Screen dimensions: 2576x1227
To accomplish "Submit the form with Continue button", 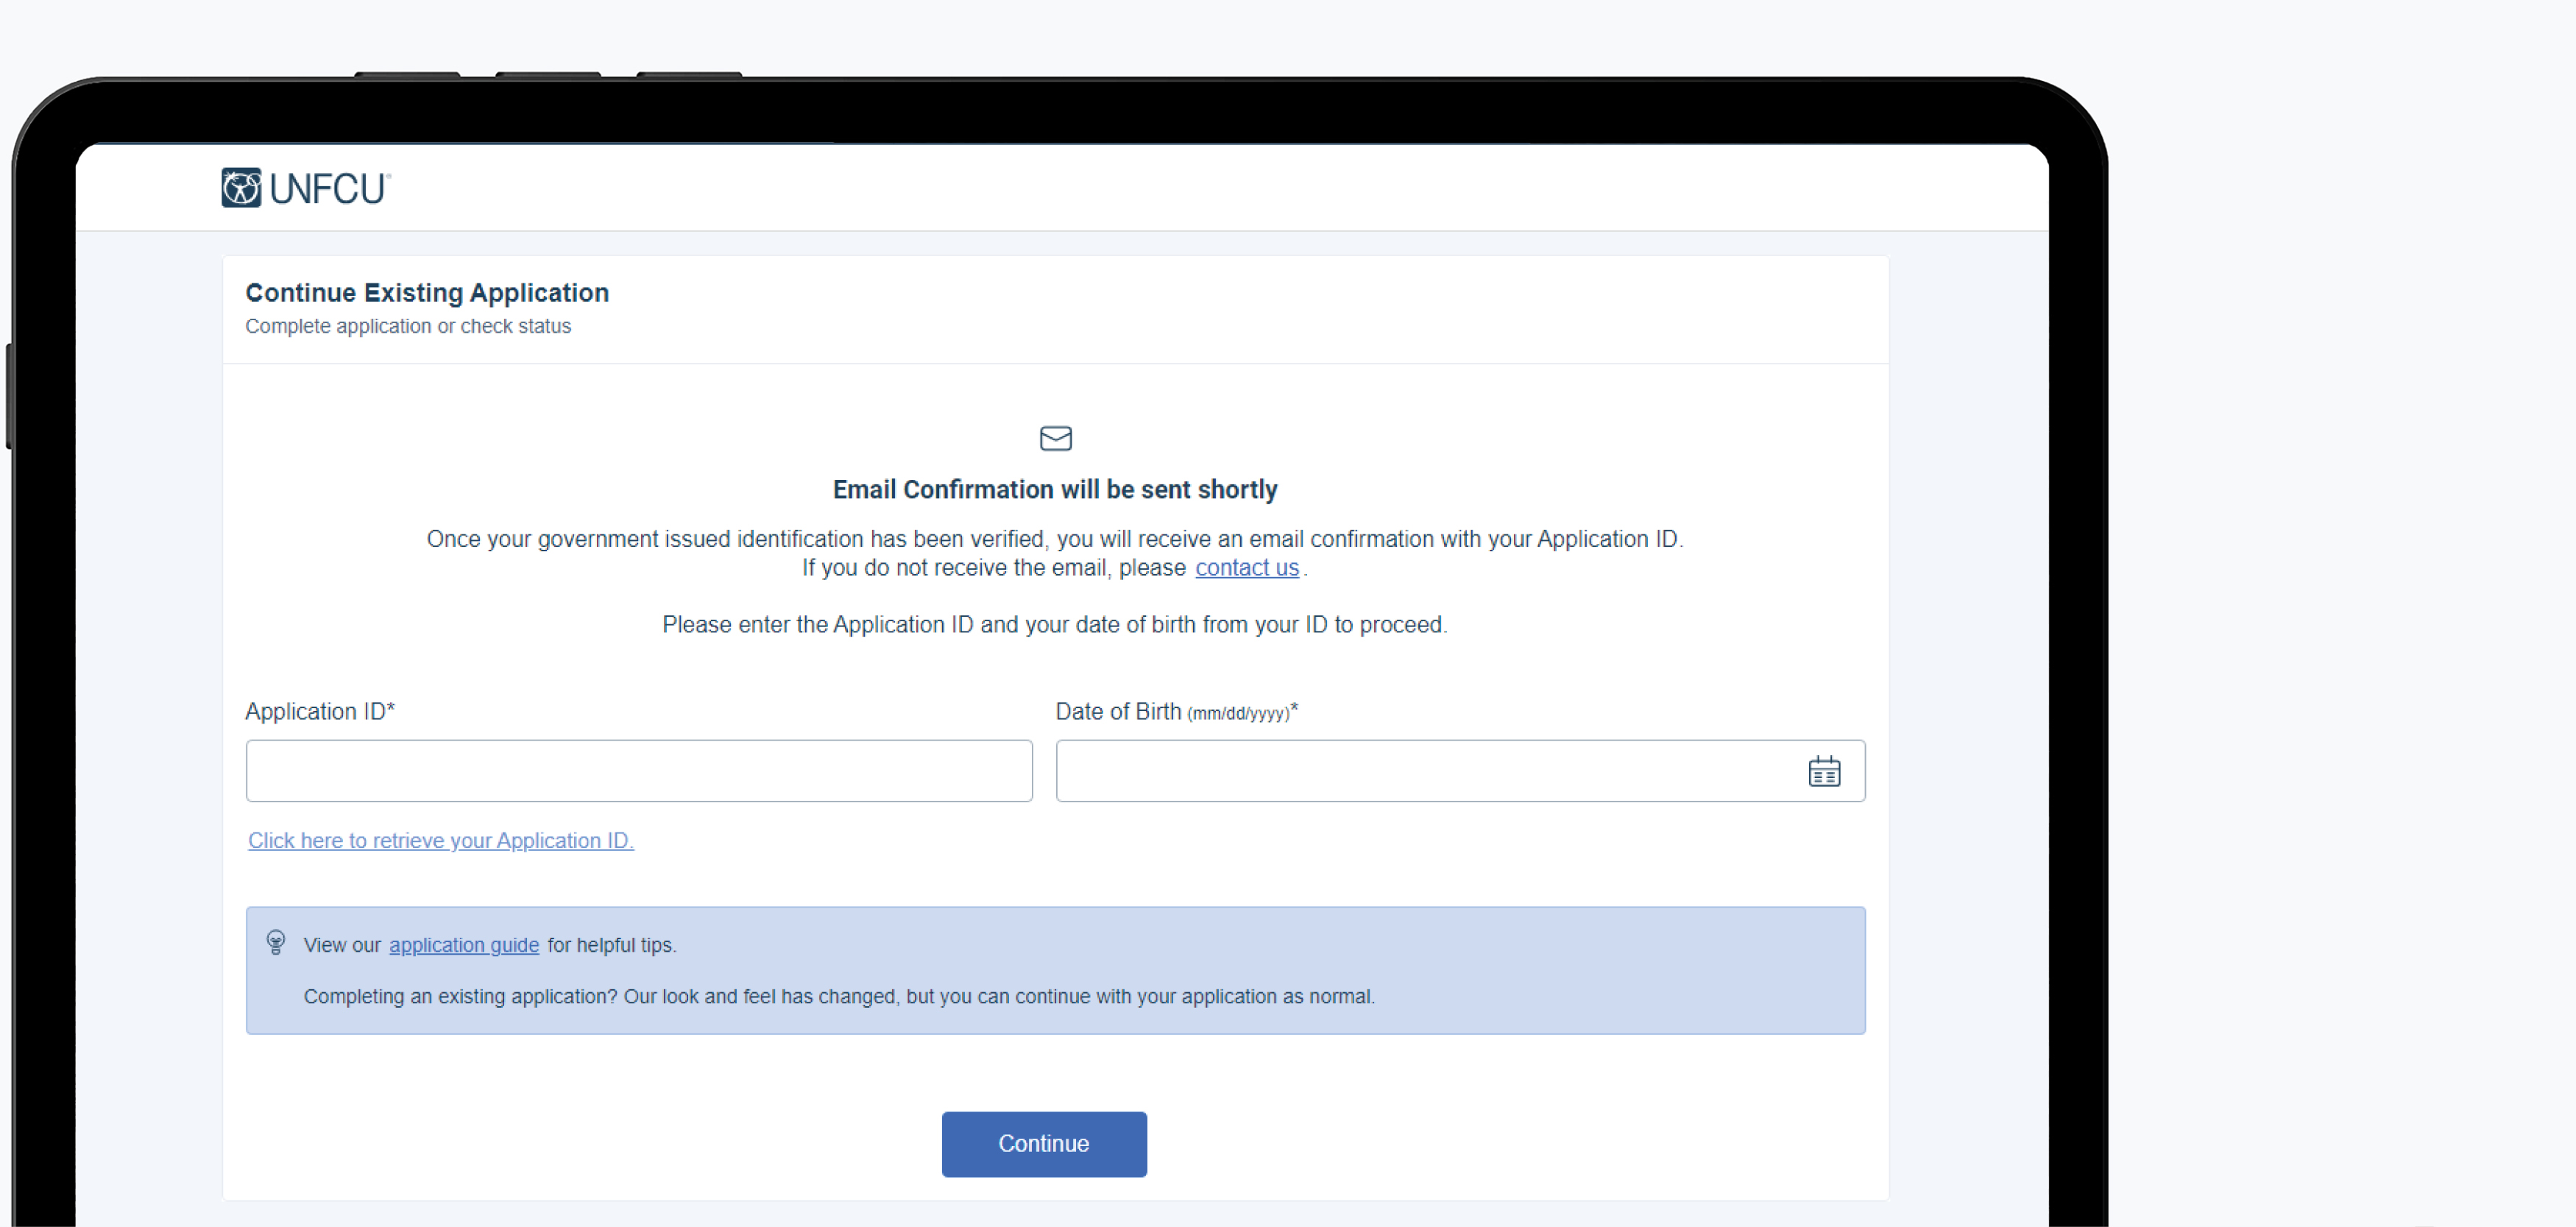I will pyautogui.click(x=1043, y=1143).
